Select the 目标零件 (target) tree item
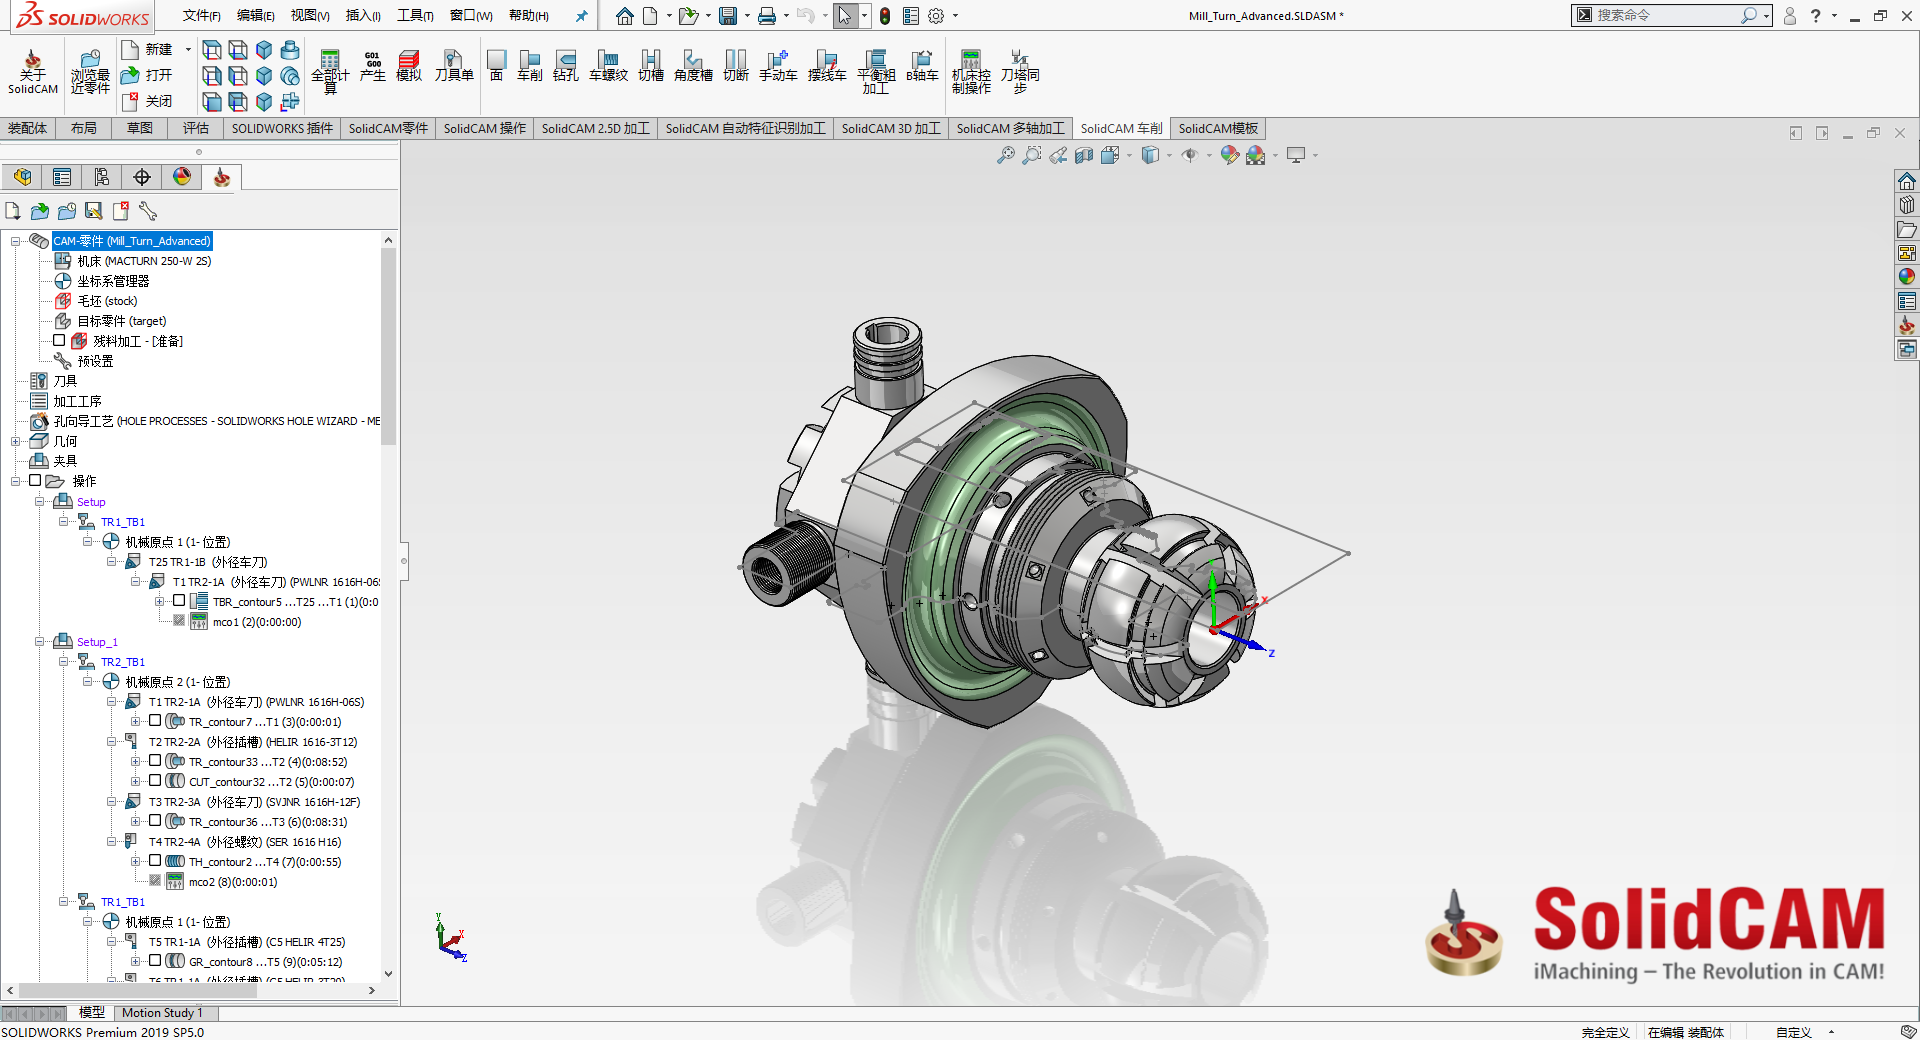 (122, 321)
